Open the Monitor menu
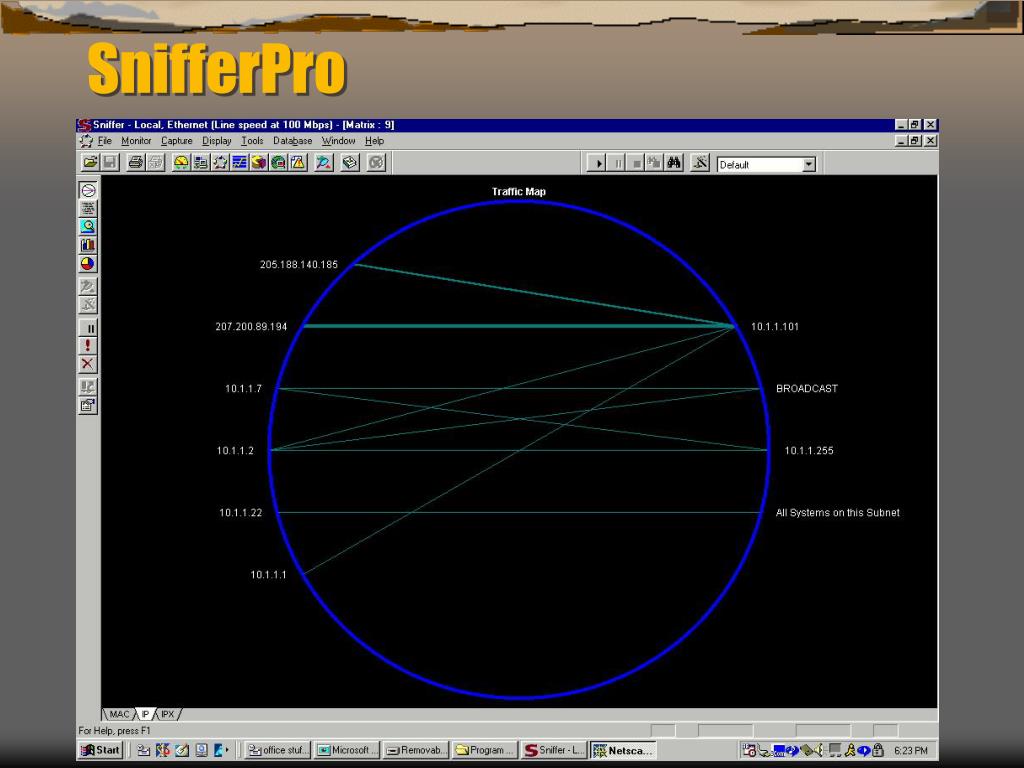 pyautogui.click(x=136, y=141)
